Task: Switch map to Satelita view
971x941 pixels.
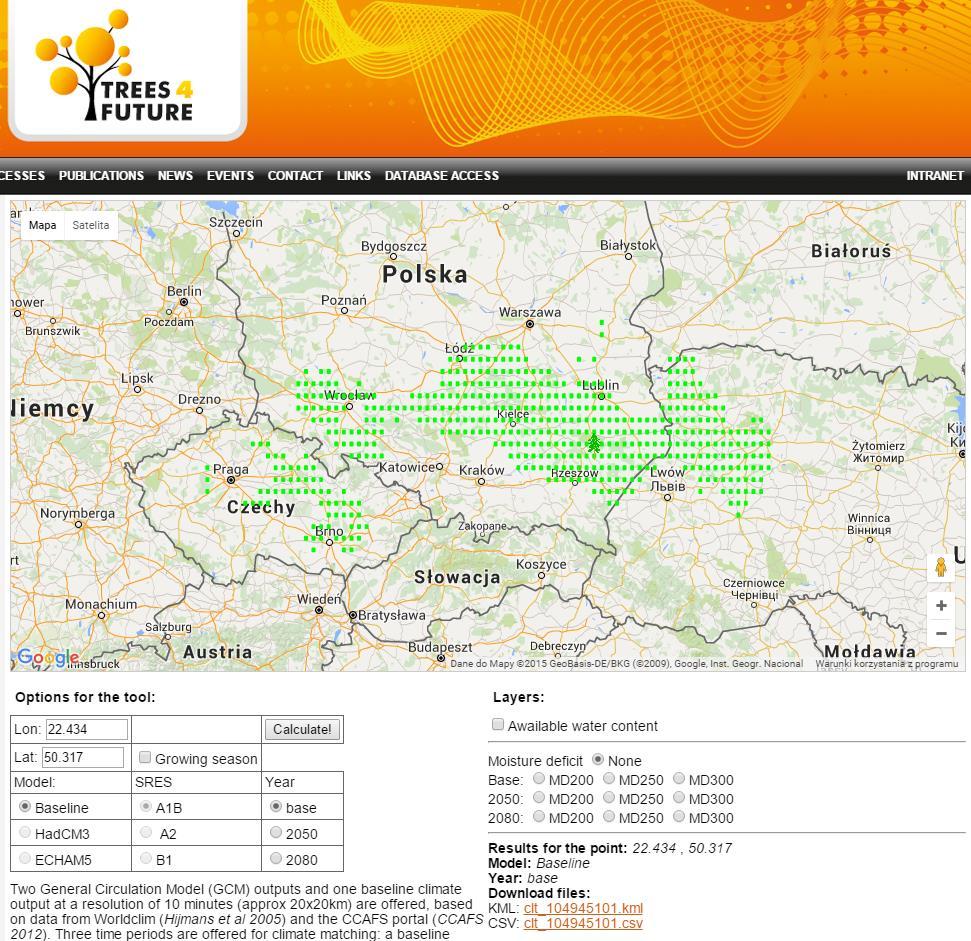Action: [90, 225]
